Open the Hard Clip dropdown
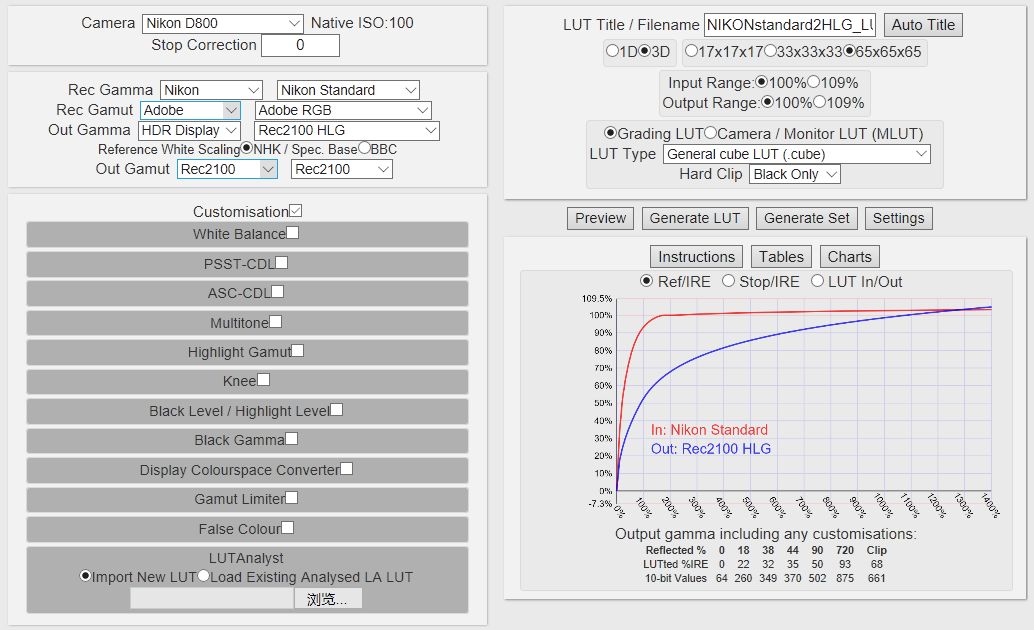Screen dimensions: 1034x630 (x=794, y=174)
